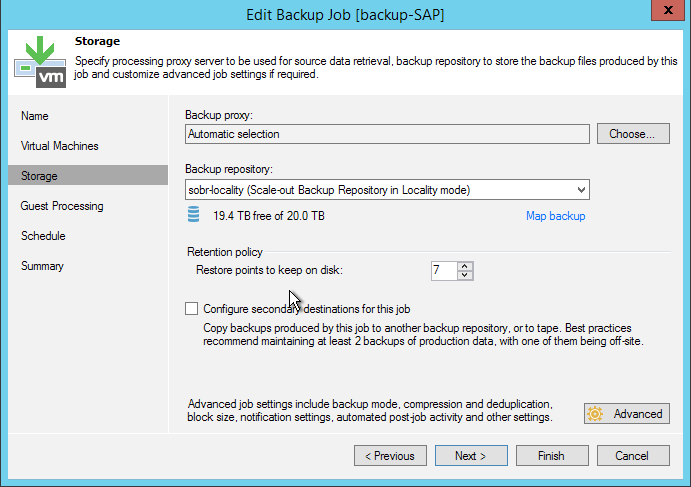Open the Backup repository dropdown
Screen dimensions: 691x487
pos(581,190)
